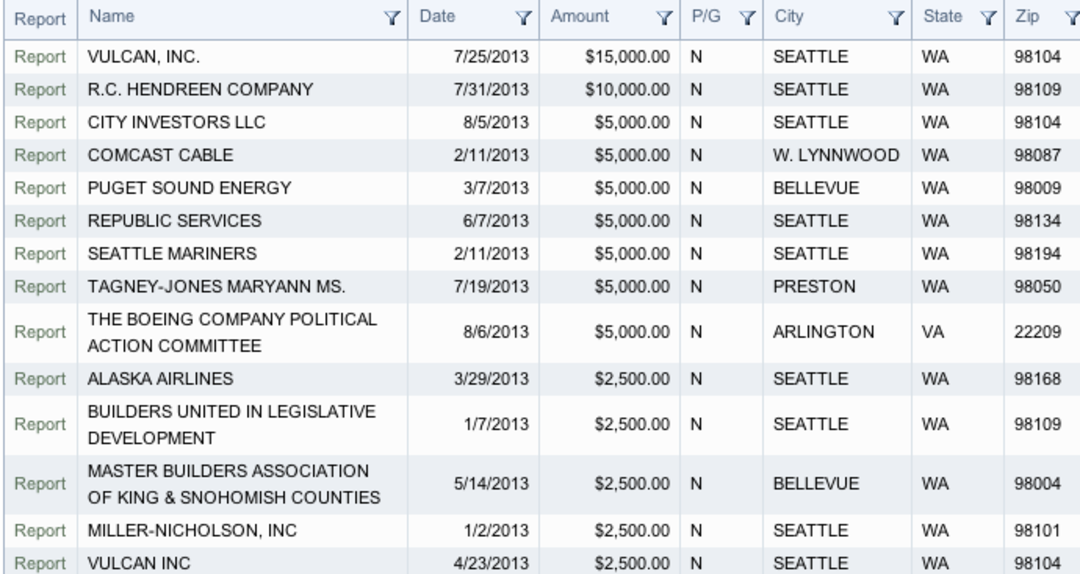Screen dimensions: 1080x574
Task: Sort by Date column header
Action: [x=437, y=17]
